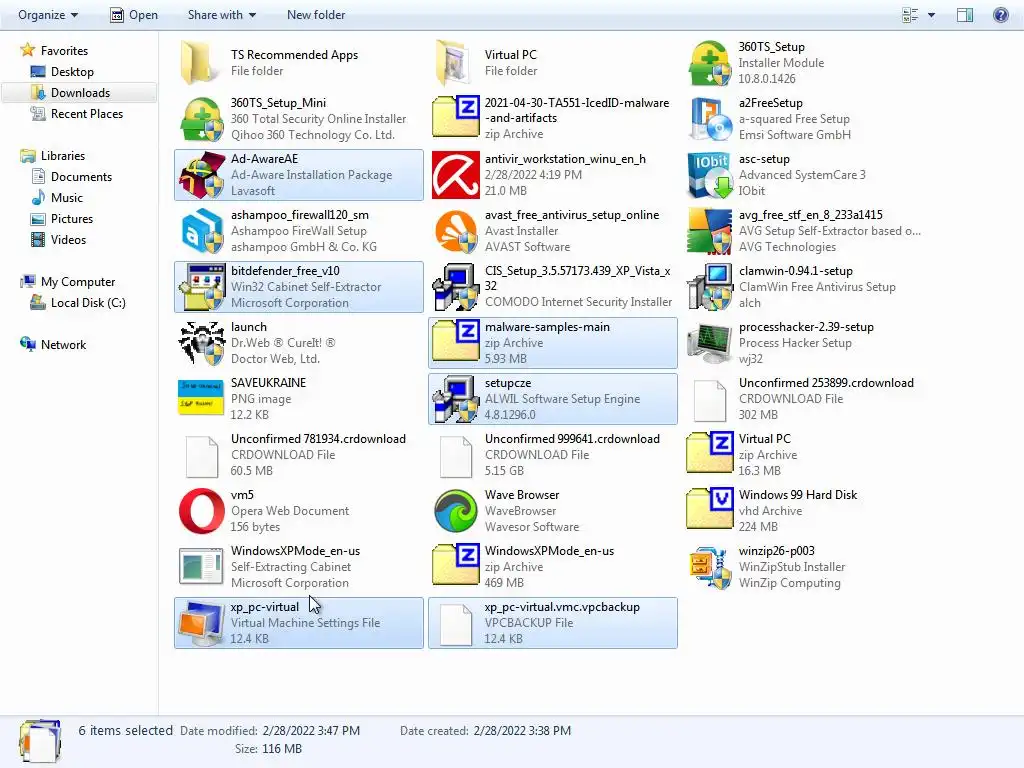Viewport: 1024px width, 768px height.
Task: Select the IcedID malware zip archive icon
Action: [x=456, y=116]
